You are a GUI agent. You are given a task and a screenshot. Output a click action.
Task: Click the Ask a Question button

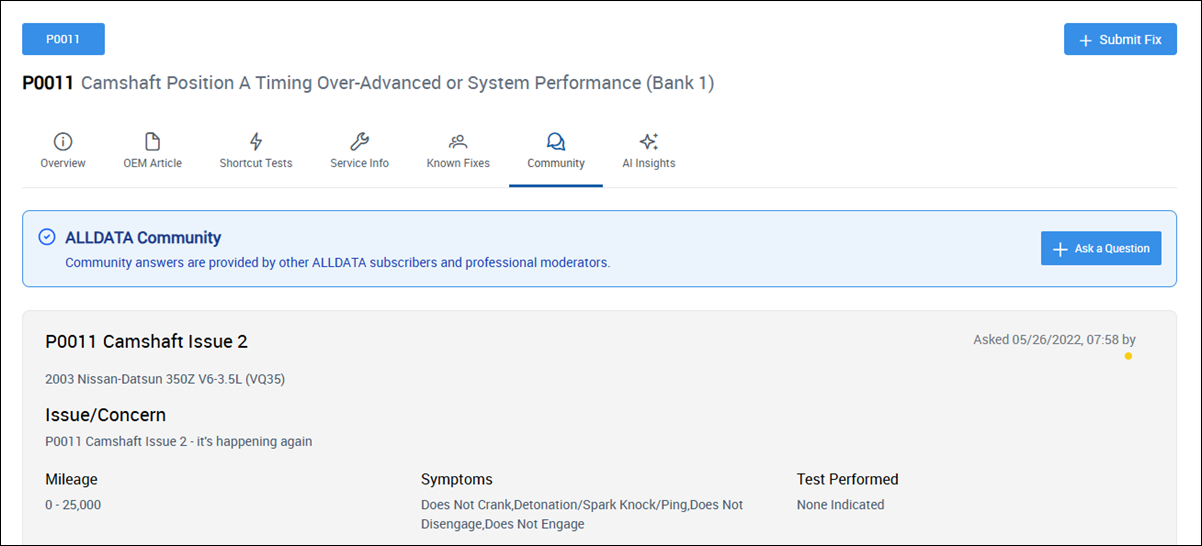(x=1101, y=248)
